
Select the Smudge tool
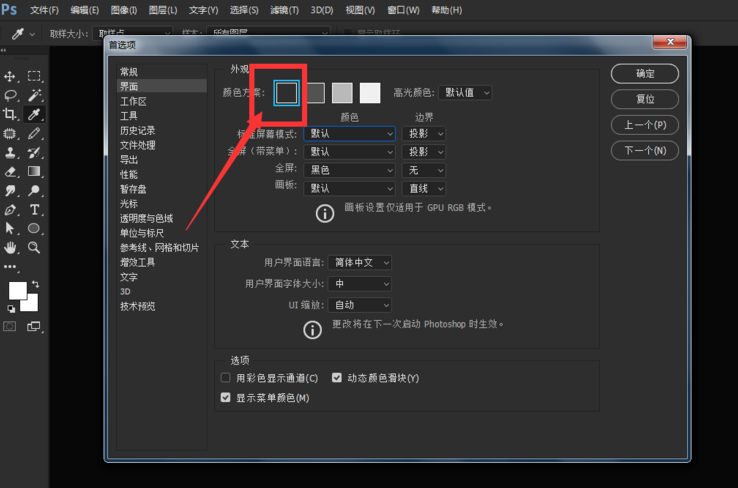click(10, 191)
